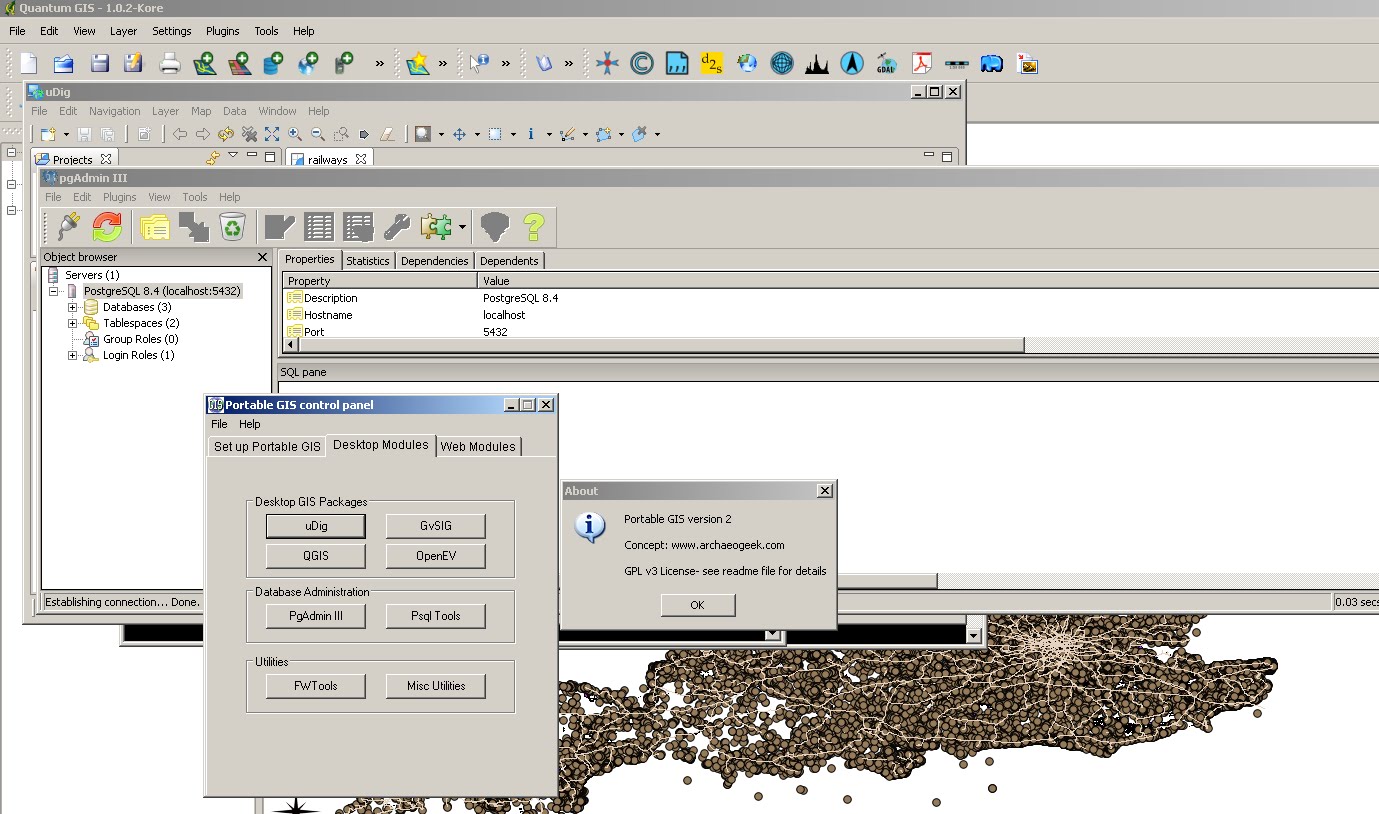Screen dimensions: 1379x814
Task: Open dropdown beside uDig info tool
Action: [549, 134]
